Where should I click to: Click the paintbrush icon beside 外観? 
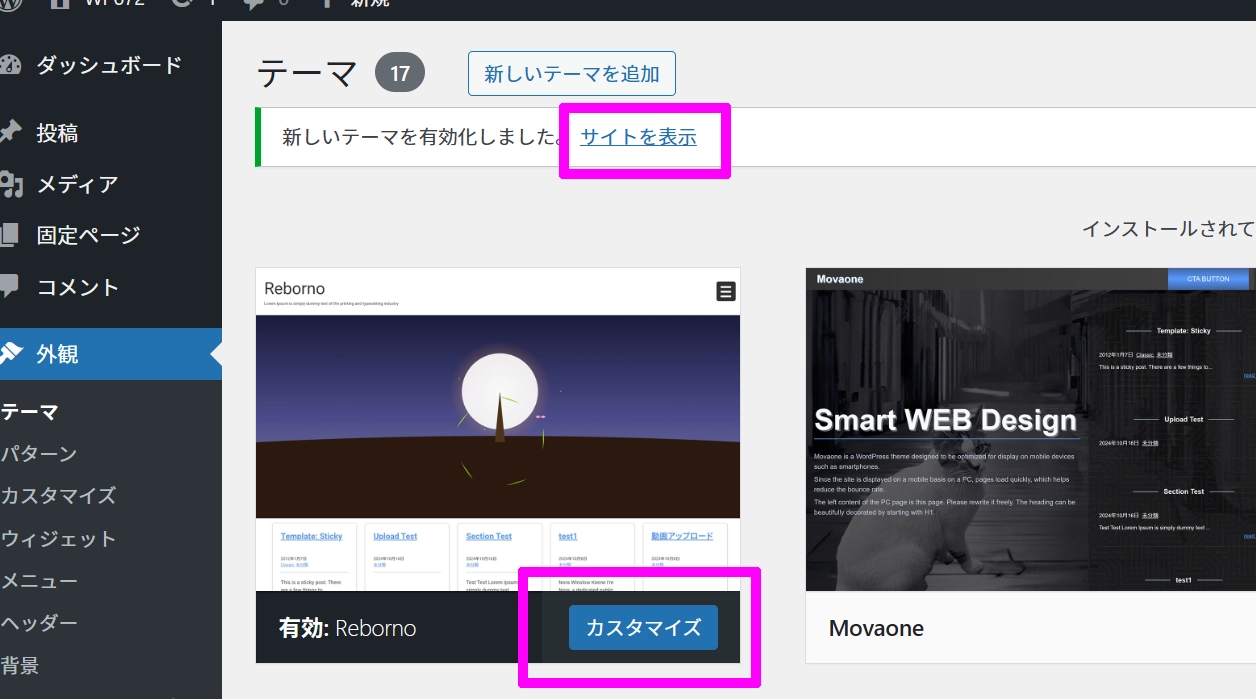click(10, 354)
